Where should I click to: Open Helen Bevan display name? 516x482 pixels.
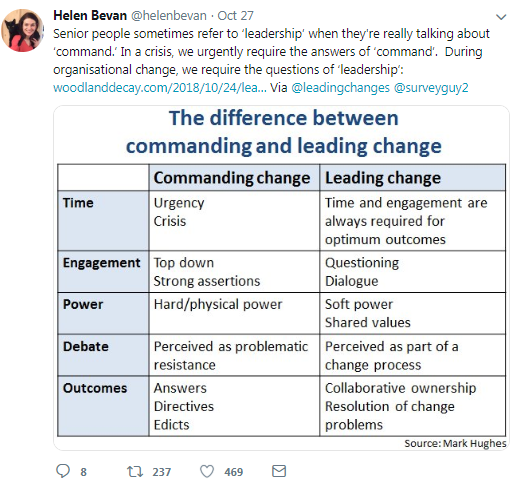90,16
